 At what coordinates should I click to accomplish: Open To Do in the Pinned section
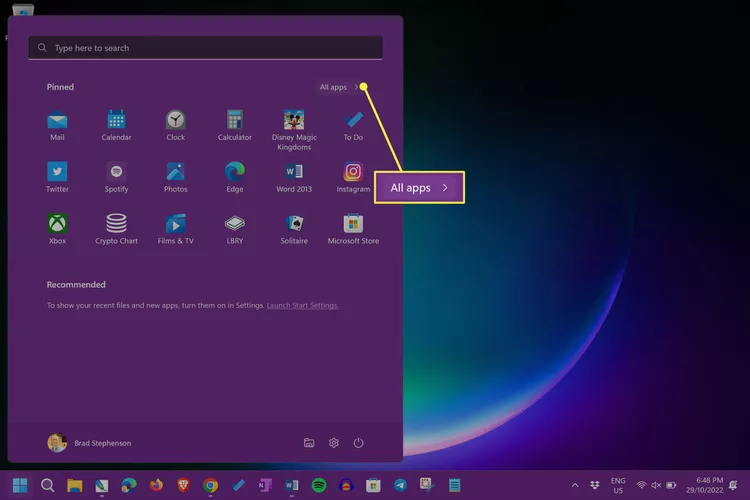click(353, 125)
